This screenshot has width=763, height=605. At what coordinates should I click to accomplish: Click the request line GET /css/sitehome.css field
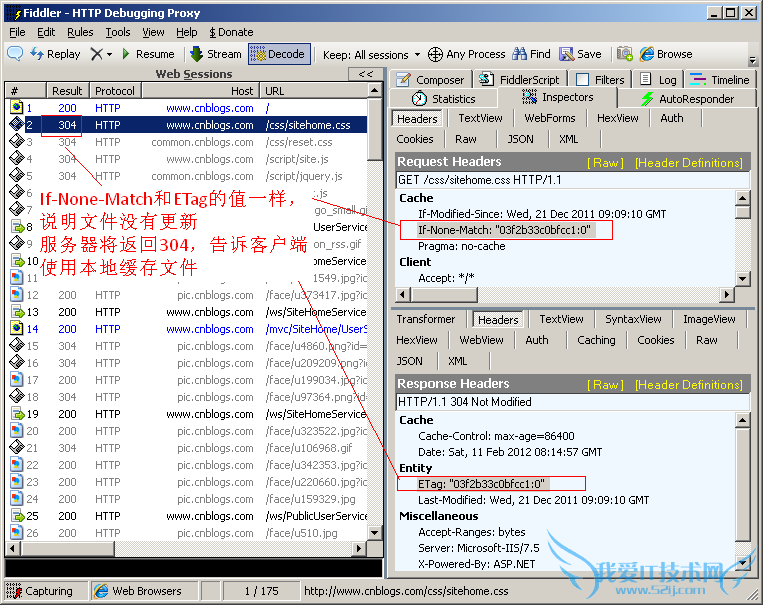573,180
